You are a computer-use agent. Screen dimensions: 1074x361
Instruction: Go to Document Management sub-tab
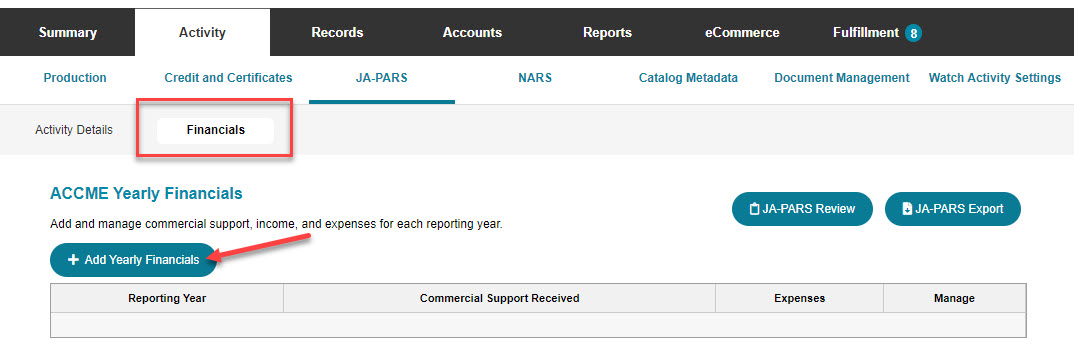click(842, 78)
